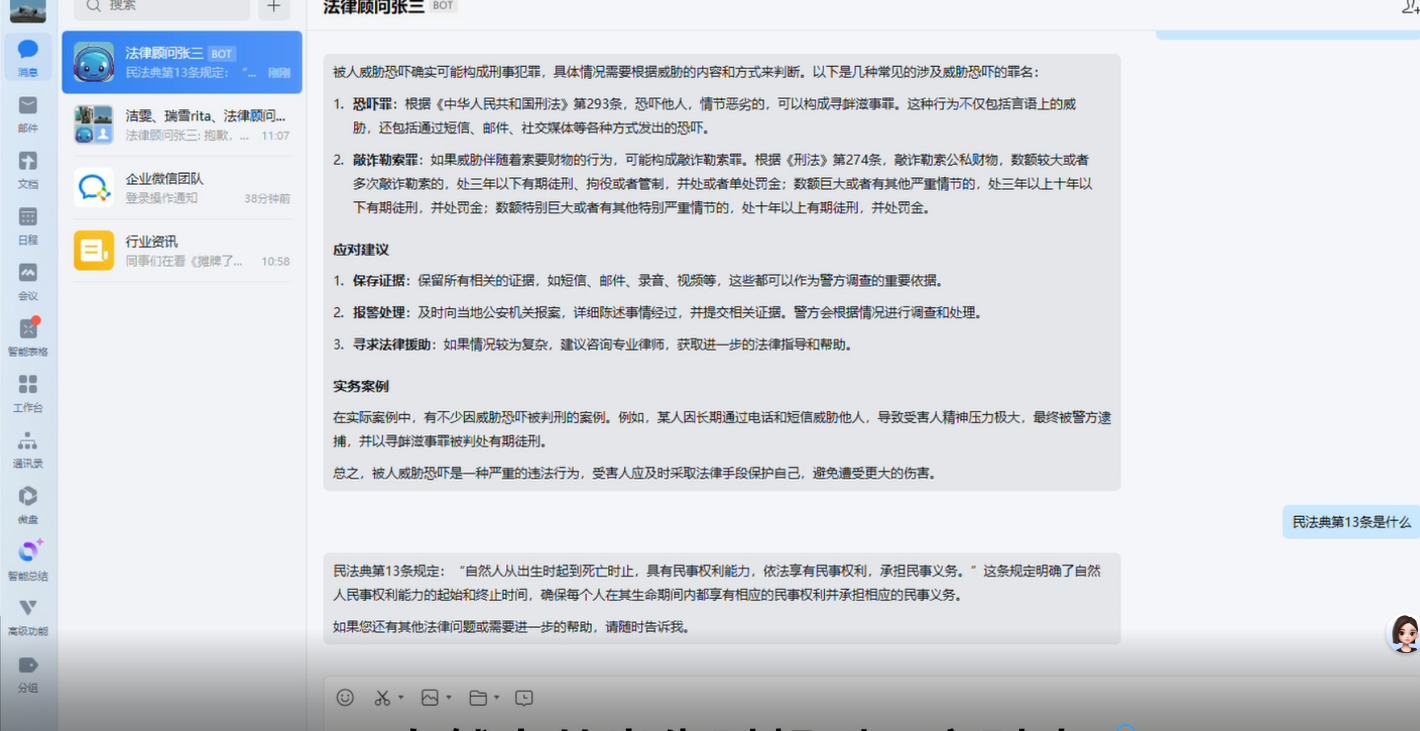Open the 通讯录 contacts panel
This screenshot has height=731, width=1420.
28,448
